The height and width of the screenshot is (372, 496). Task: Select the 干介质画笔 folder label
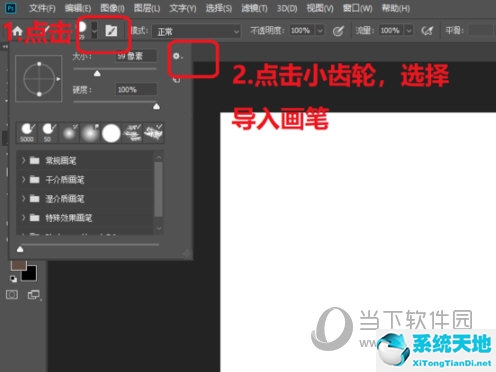[65, 180]
